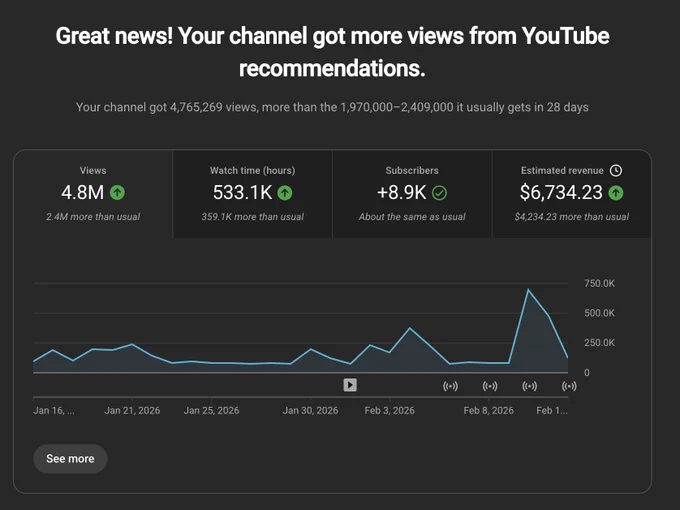Image resolution: width=680 pixels, height=510 pixels.
Task: Click the Jan 25, 2026 date label
Action: pos(211,410)
